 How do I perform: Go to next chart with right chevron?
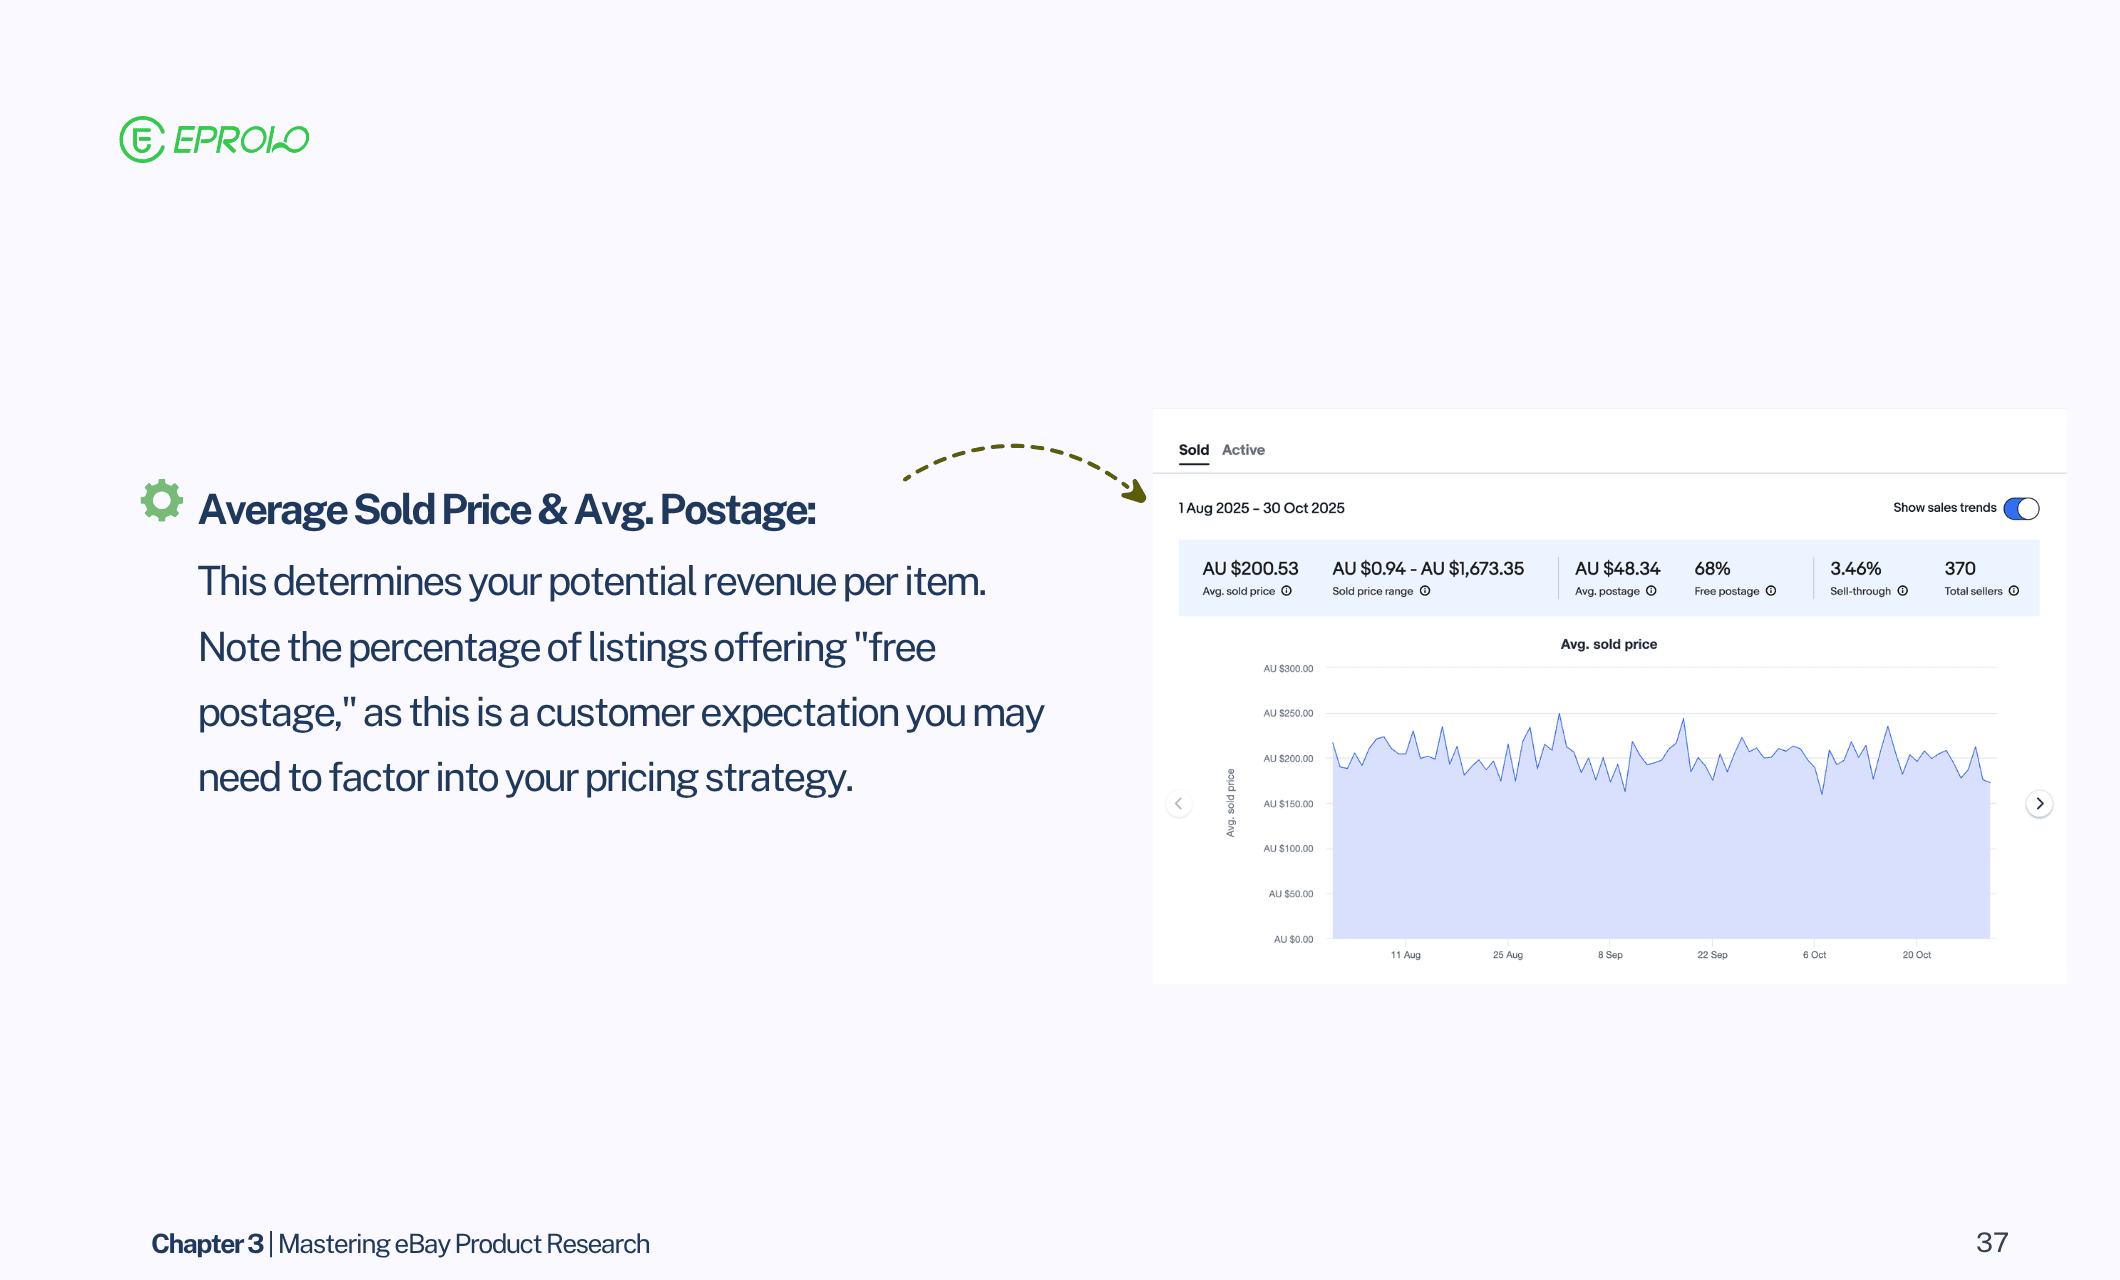click(2039, 804)
